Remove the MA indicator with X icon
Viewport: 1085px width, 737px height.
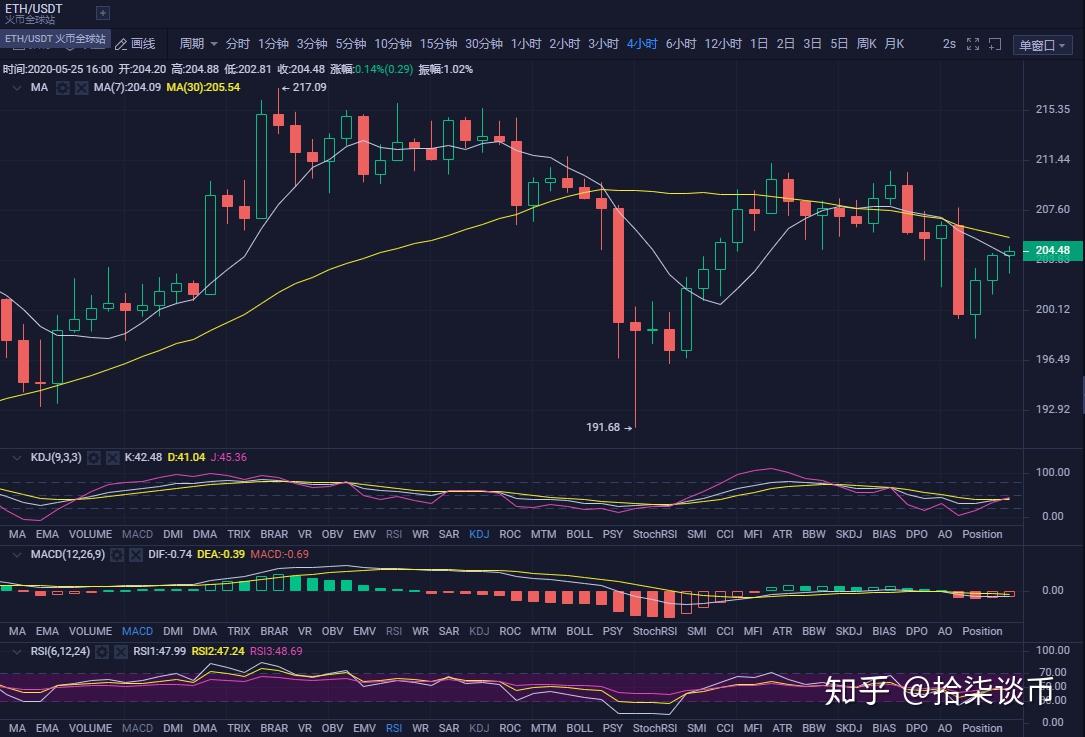click(x=82, y=88)
